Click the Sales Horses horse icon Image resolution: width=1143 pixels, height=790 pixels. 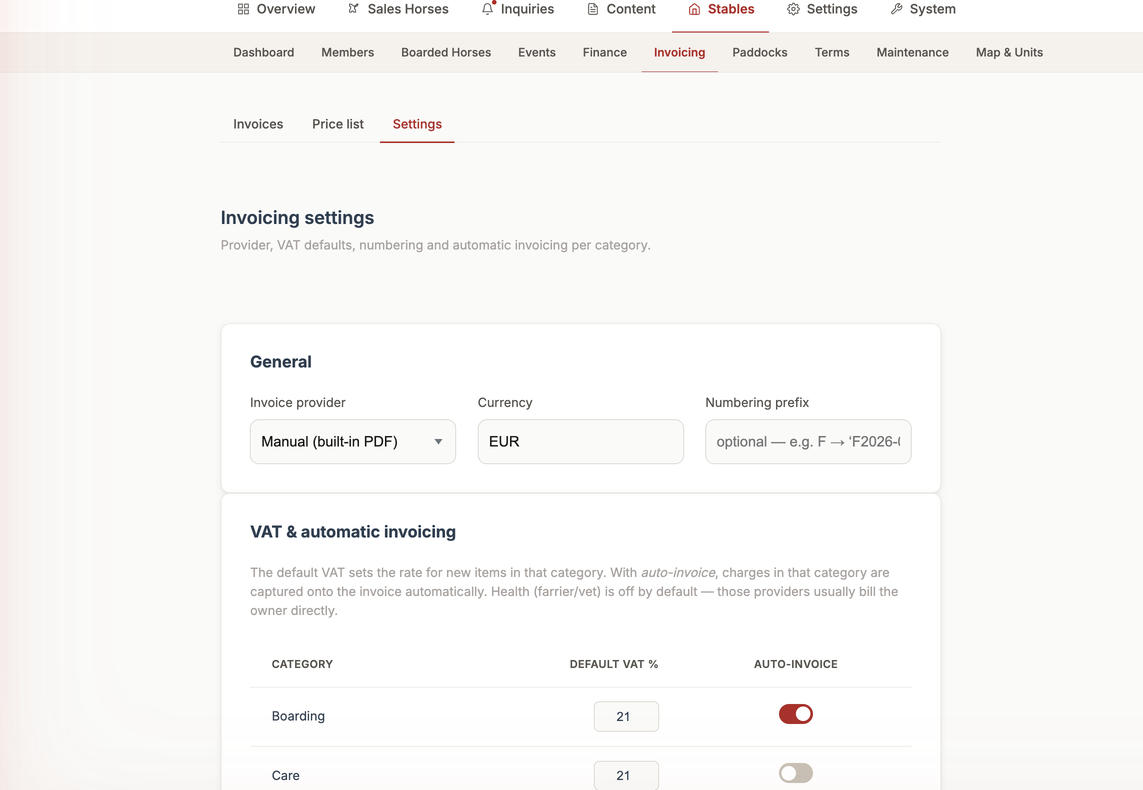[x=354, y=9]
